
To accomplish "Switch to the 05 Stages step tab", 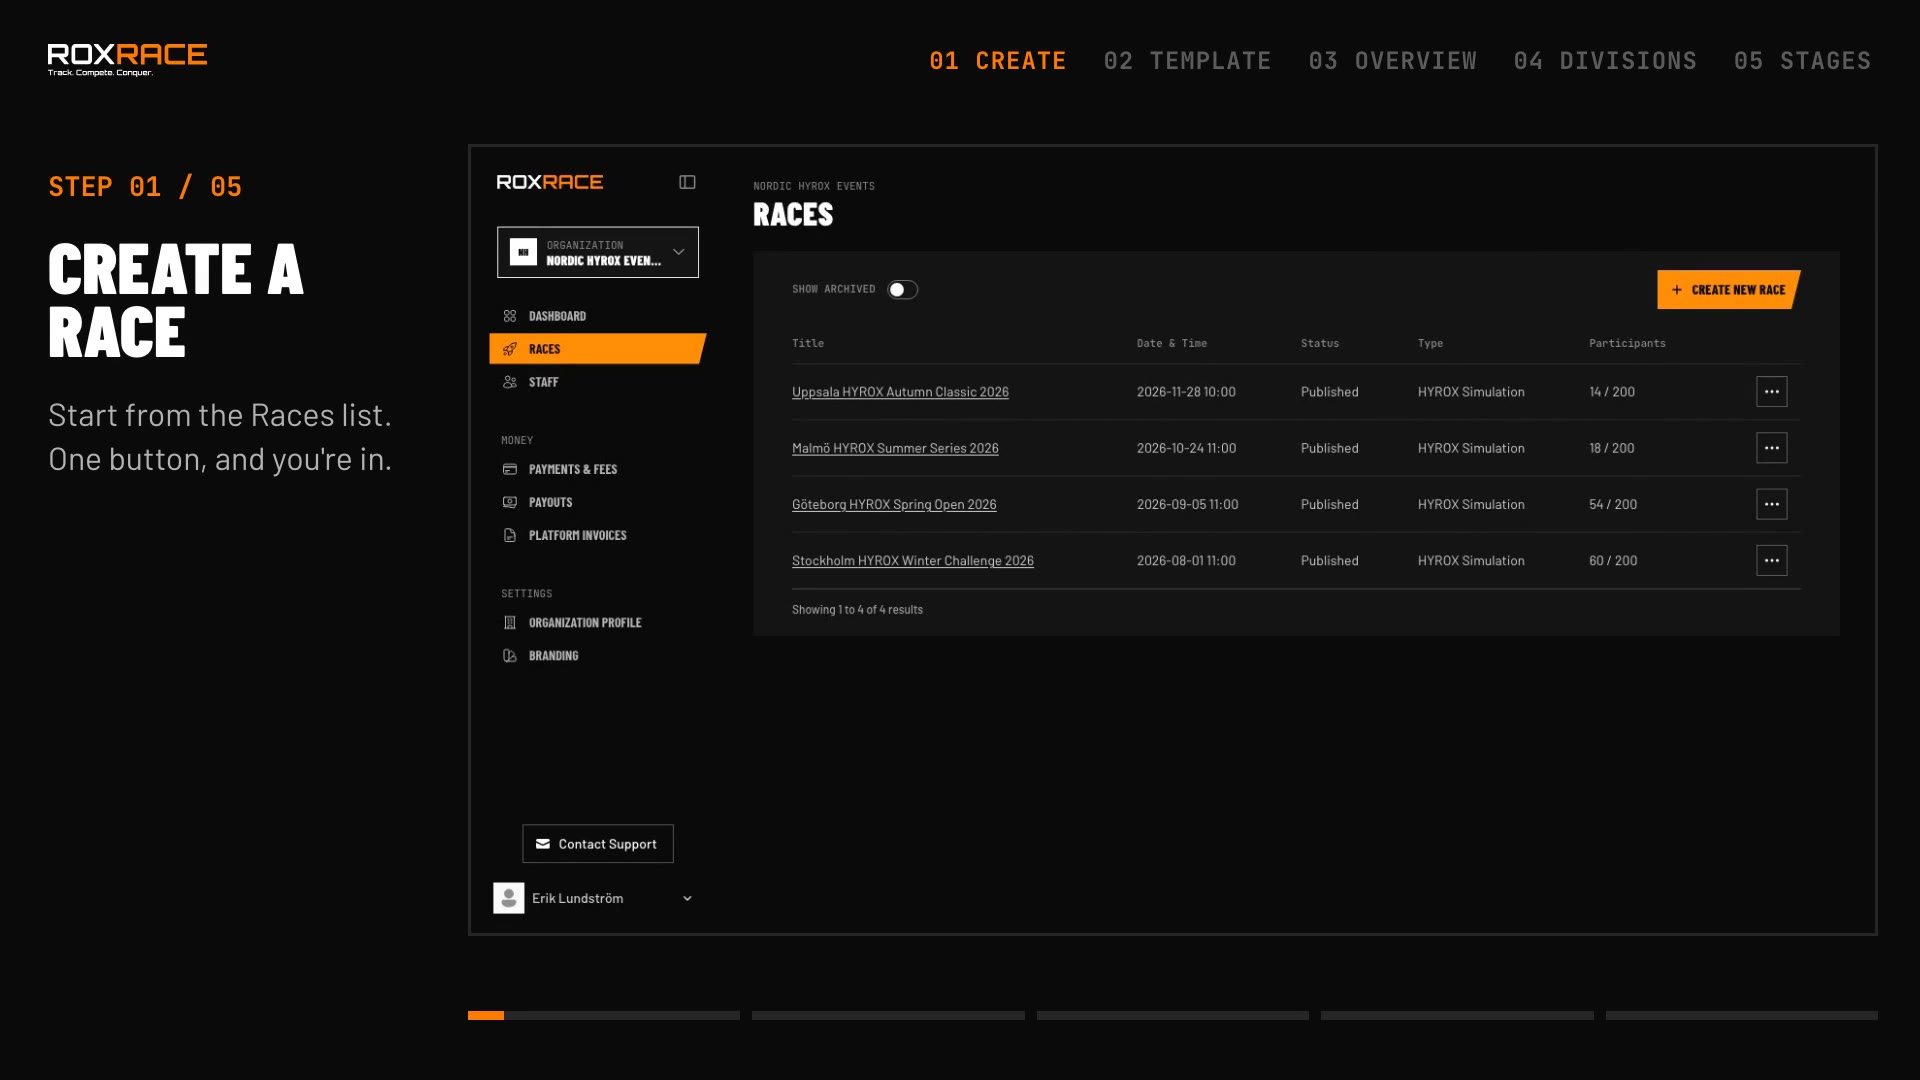I will pos(1802,61).
